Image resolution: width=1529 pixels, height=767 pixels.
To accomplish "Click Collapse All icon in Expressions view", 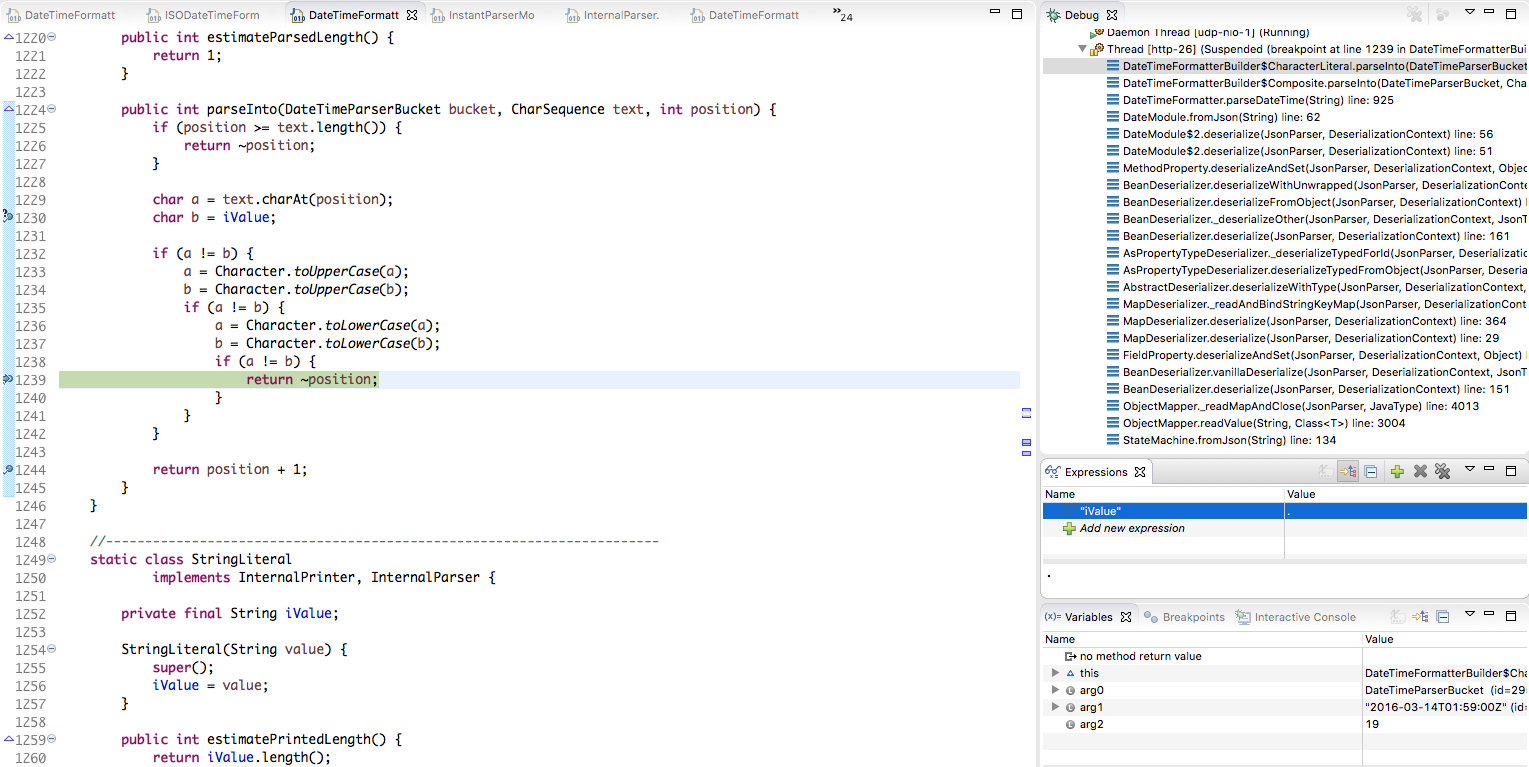I will pos(1371,471).
